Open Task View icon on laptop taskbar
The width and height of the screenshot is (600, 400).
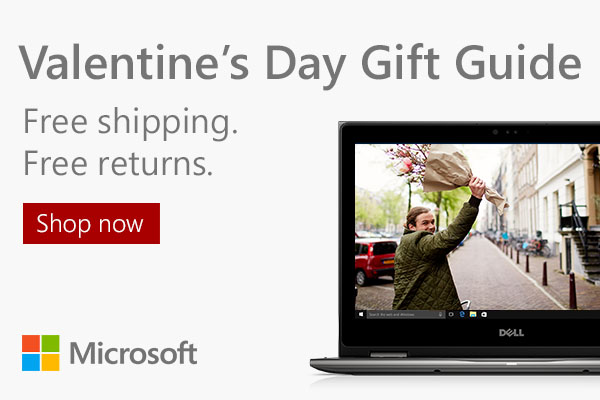coord(452,314)
